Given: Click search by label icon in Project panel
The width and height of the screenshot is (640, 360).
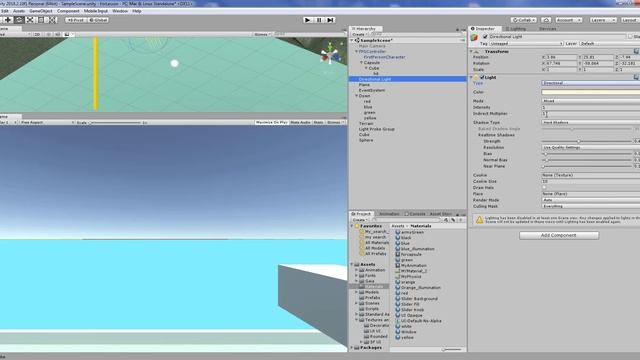Looking at the screenshot, I should (453, 220).
